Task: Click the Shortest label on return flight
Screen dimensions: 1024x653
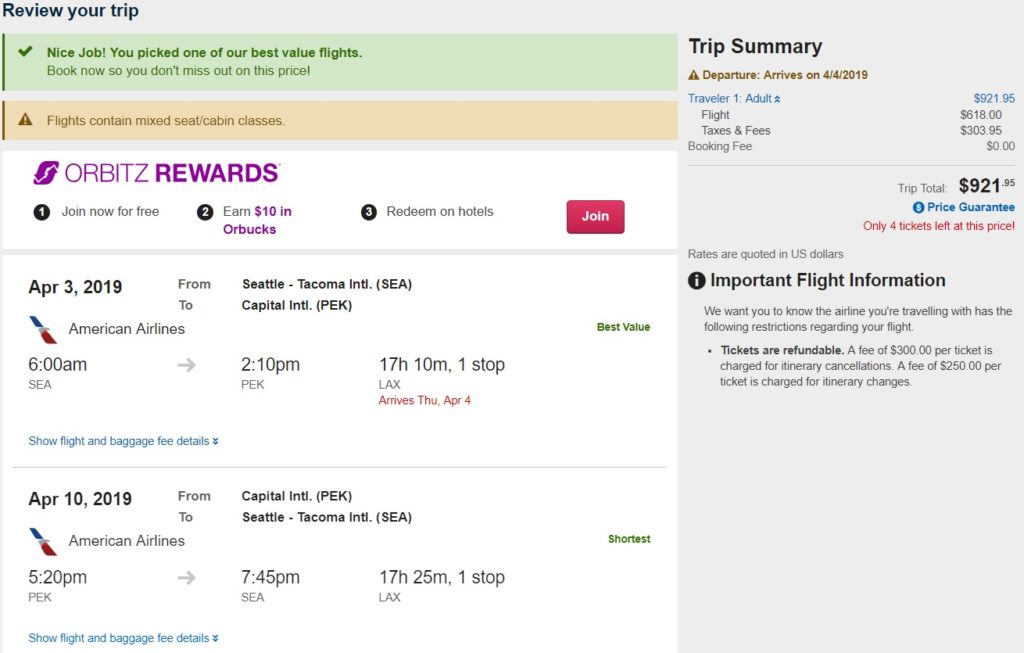Action: [629, 539]
